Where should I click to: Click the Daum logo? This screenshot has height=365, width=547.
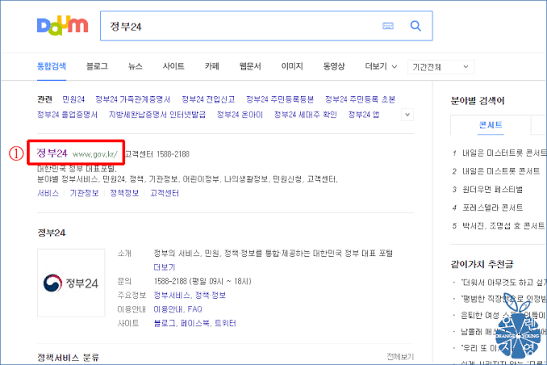pyautogui.click(x=62, y=26)
